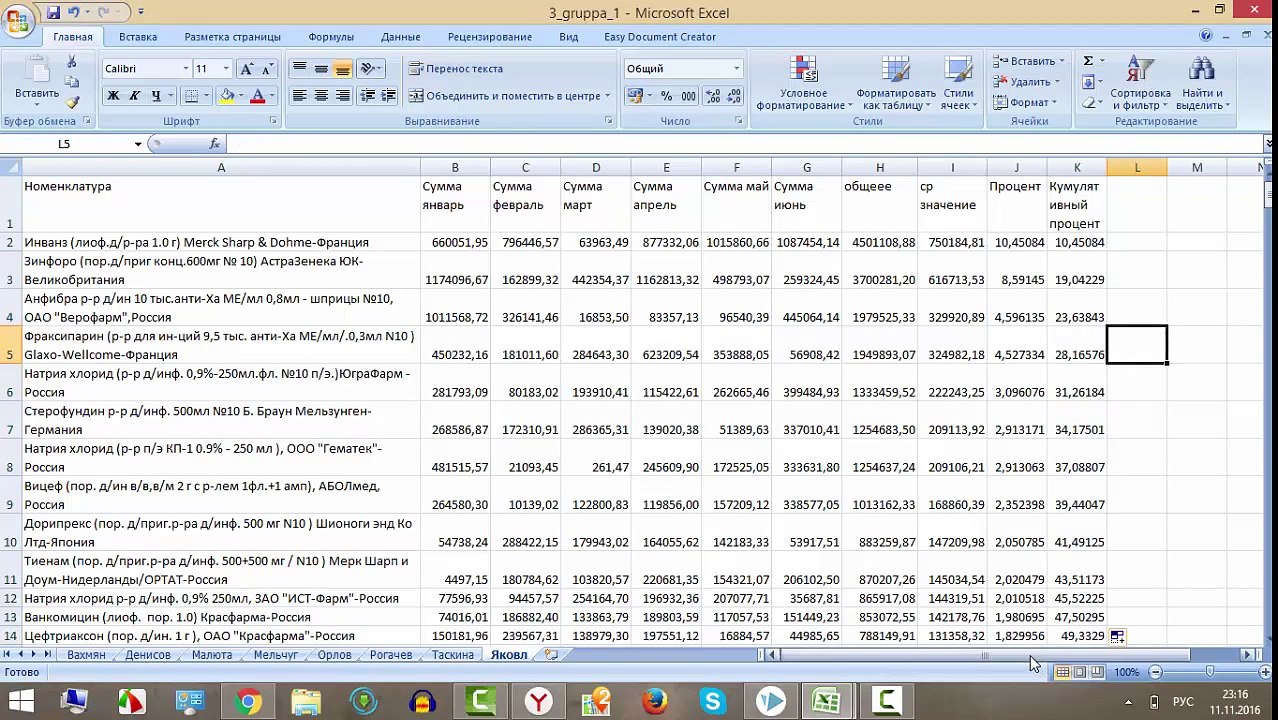
Task: Open Стили ячеек gallery
Action: coord(958,84)
